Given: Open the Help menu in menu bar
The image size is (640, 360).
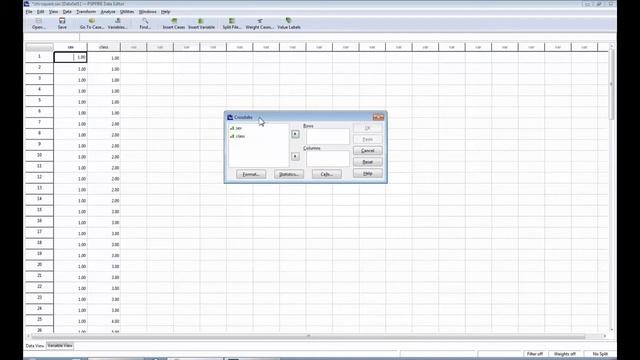Looking at the screenshot, I should (x=165, y=12).
